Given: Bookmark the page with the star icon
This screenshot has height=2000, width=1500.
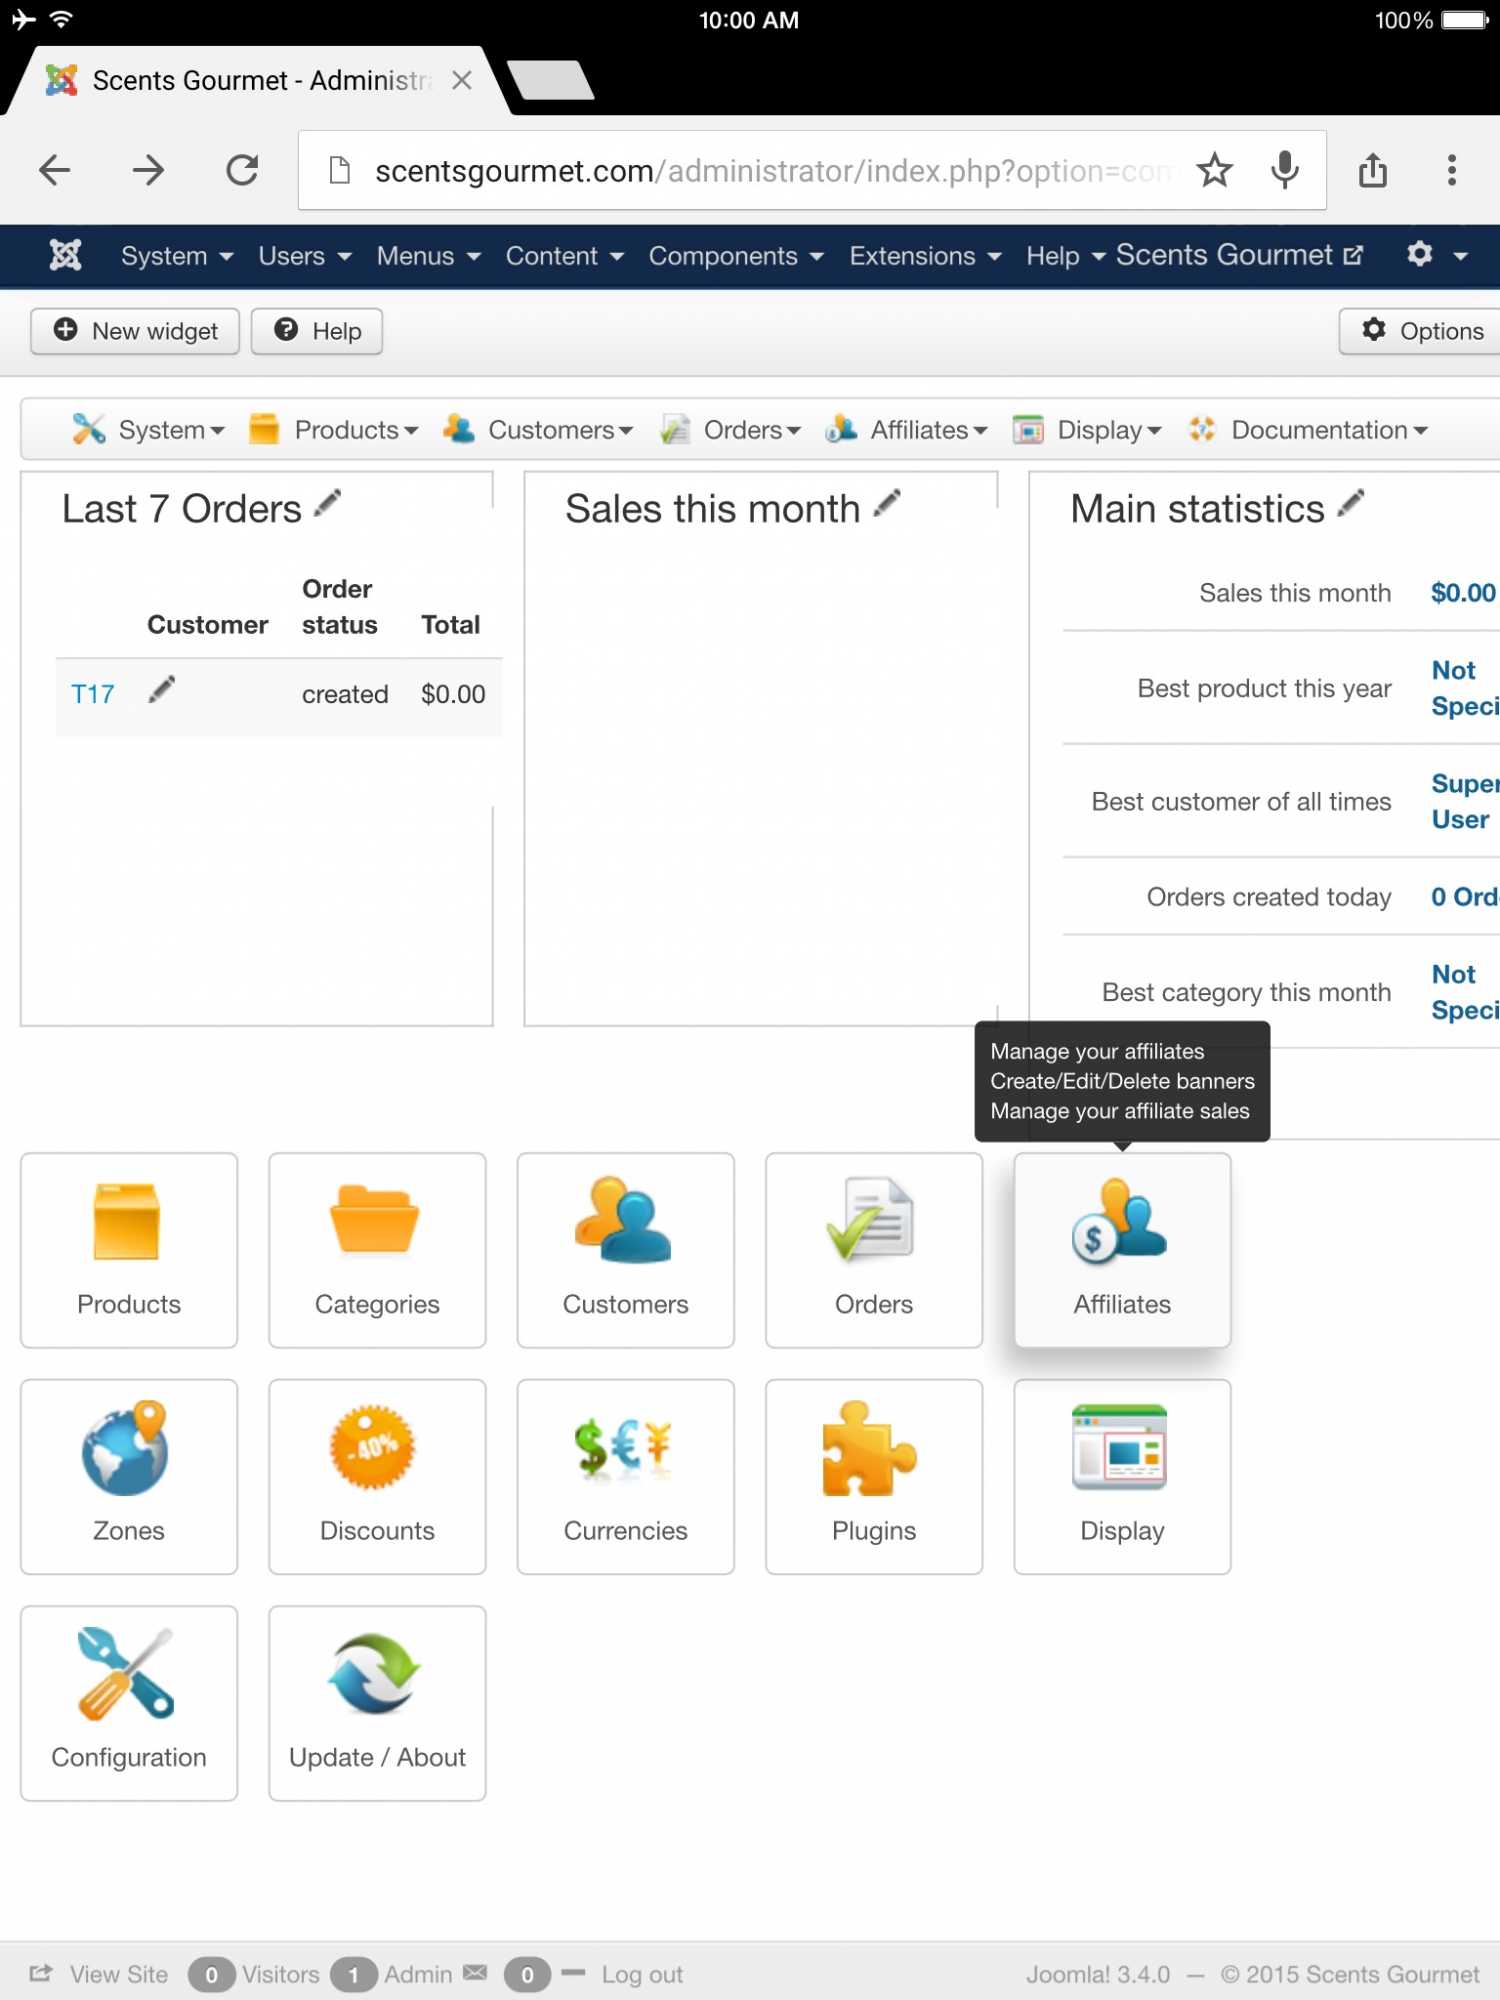Looking at the screenshot, I should [1214, 170].
